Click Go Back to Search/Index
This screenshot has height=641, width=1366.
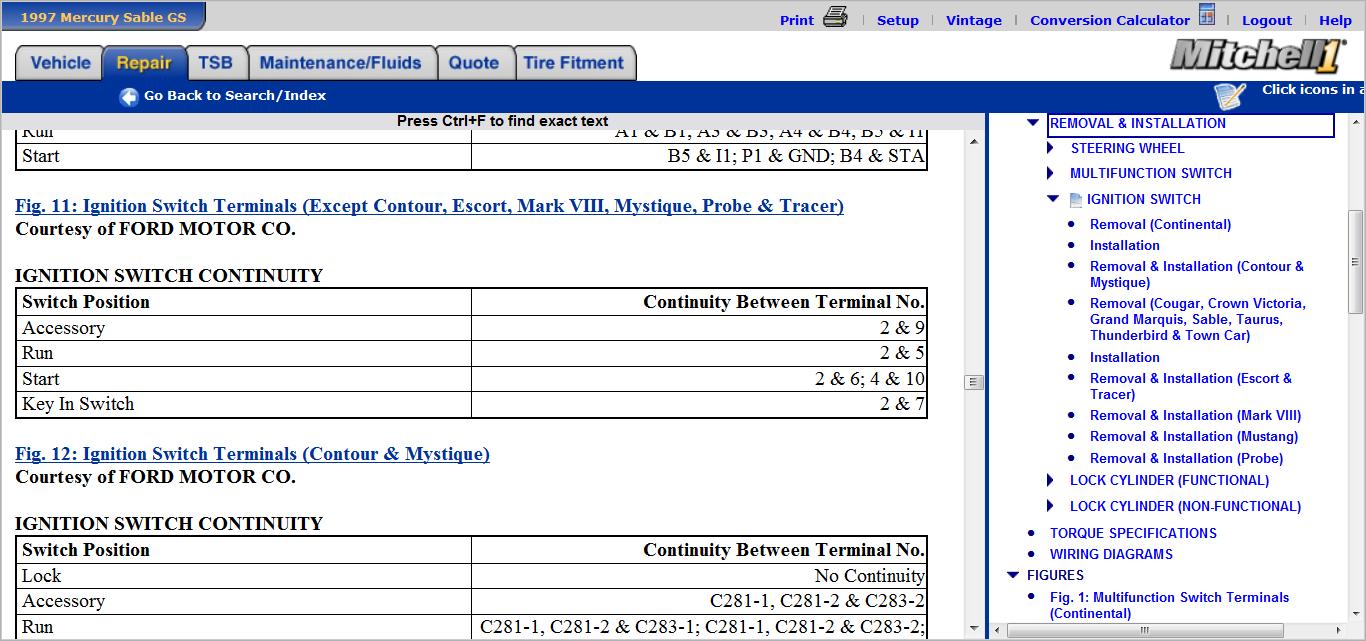click(x=235, y=96)
